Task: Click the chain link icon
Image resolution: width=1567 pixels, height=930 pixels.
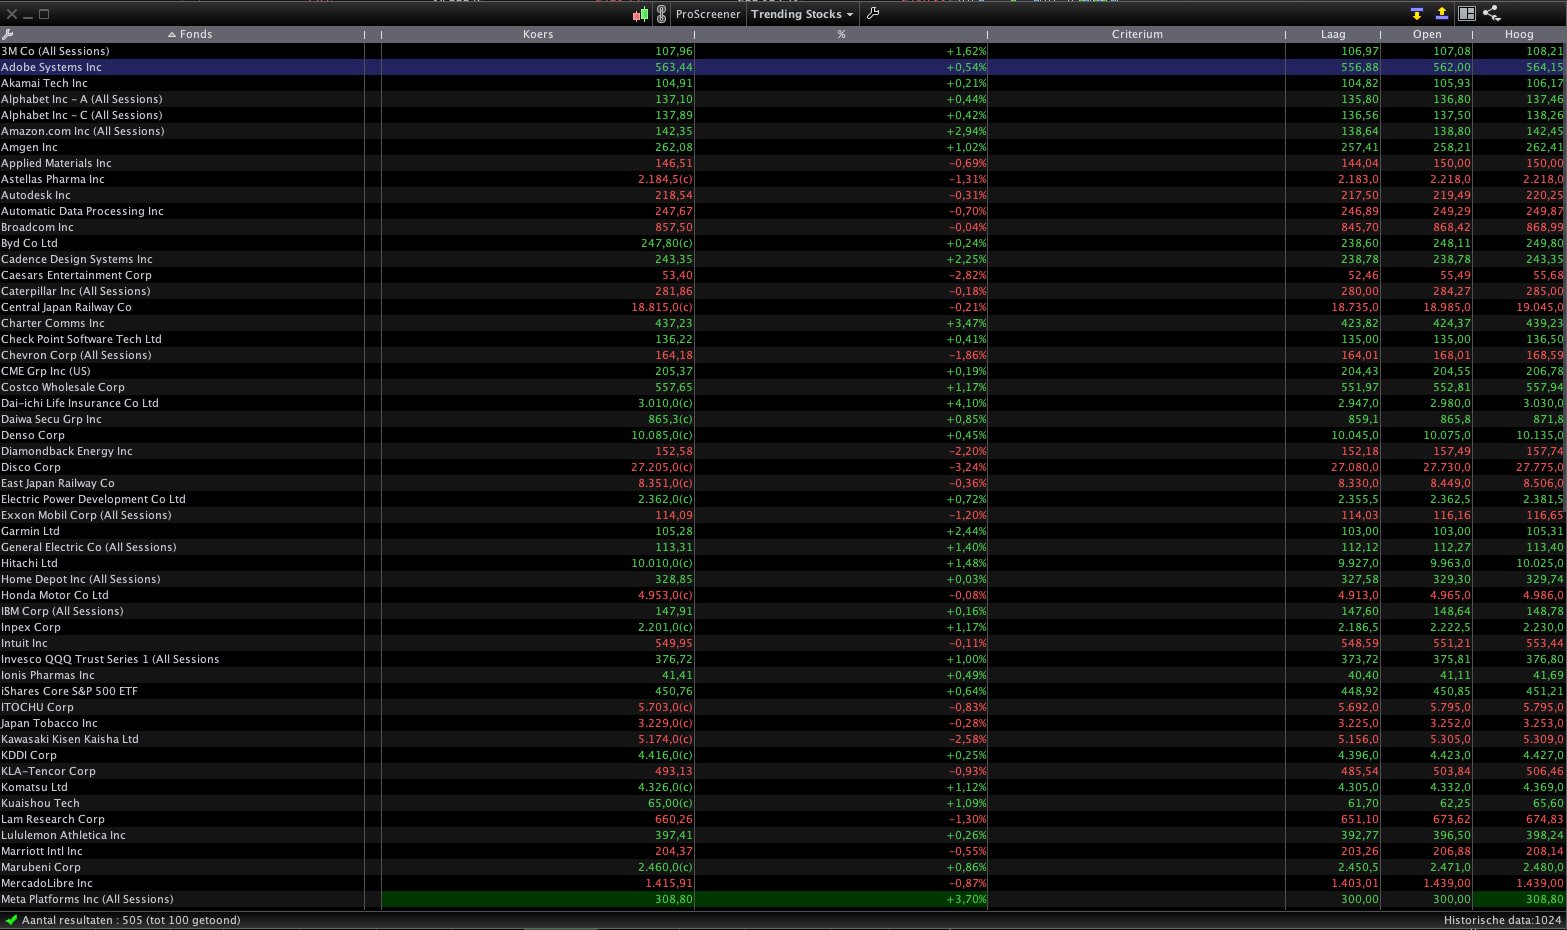Action: click(x=661, y=14)
